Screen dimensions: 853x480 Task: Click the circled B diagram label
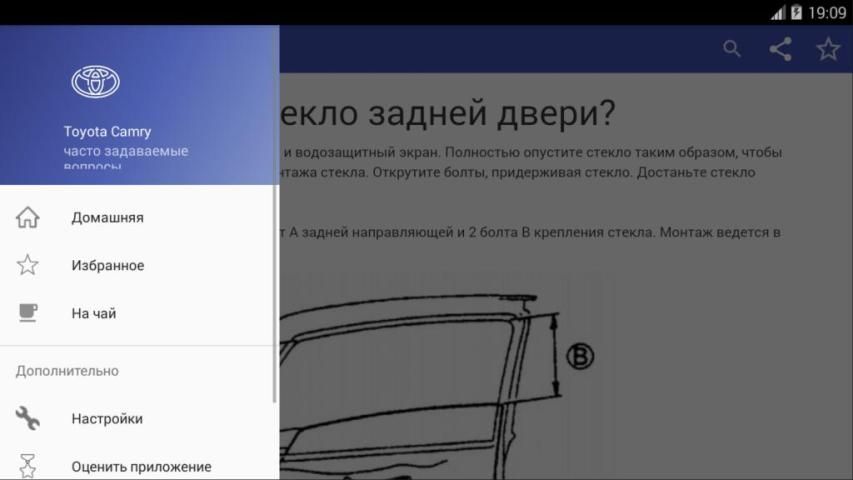click(x=580, y=356)
